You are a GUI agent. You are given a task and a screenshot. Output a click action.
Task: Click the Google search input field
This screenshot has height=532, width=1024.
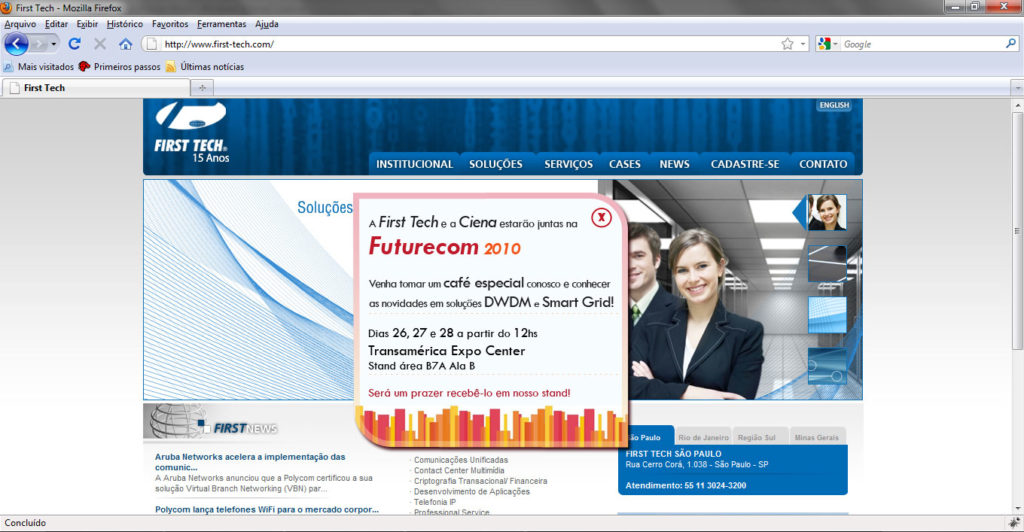pos(922,44)
